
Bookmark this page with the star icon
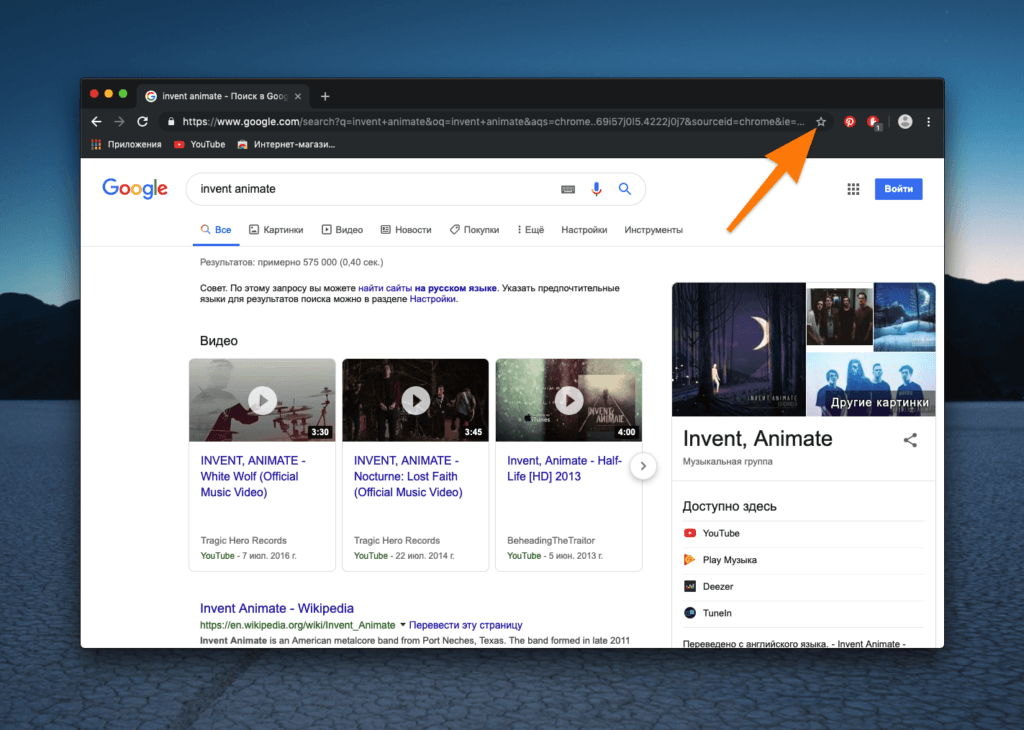(x=821, y=121)
